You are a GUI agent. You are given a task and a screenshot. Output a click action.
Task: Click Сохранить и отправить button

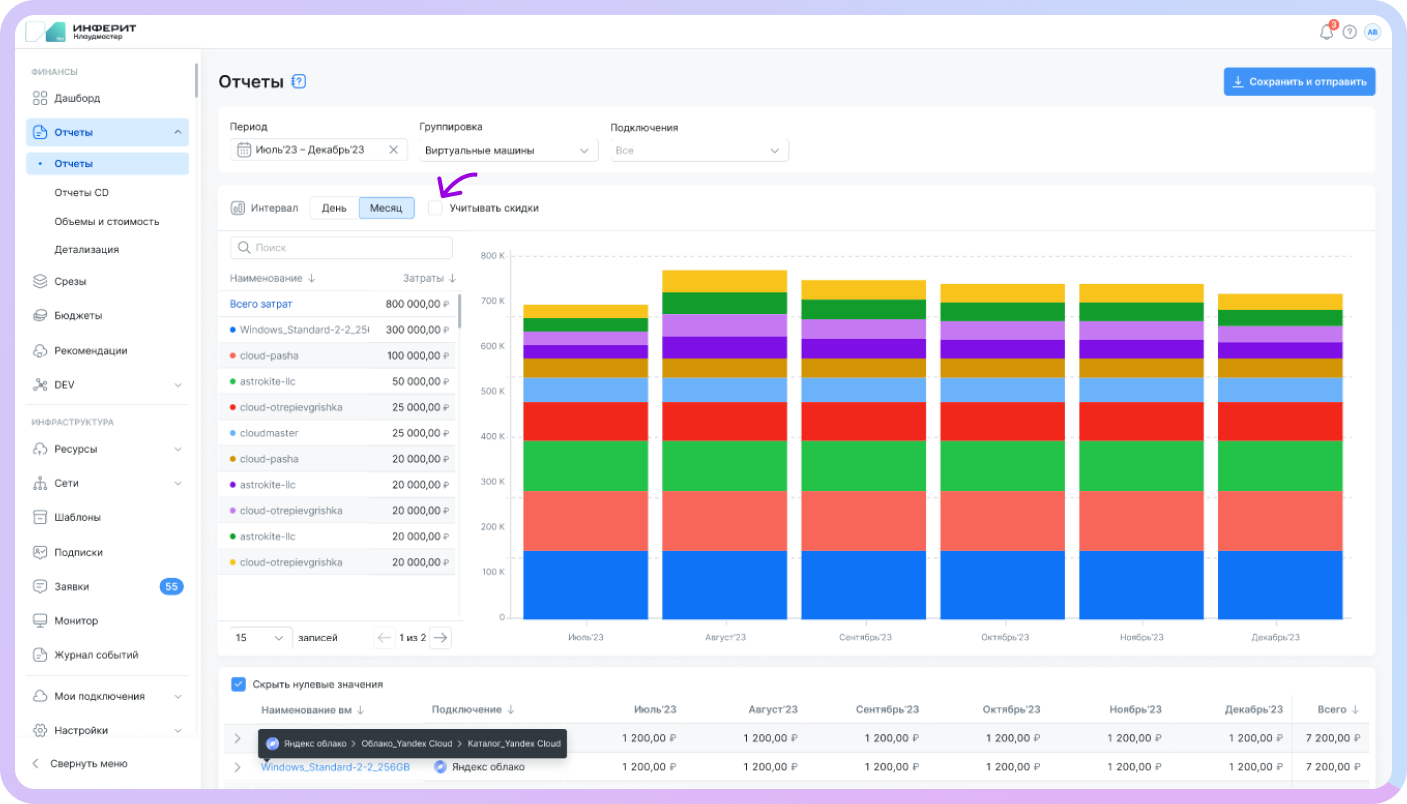(x=1299, y=82)
